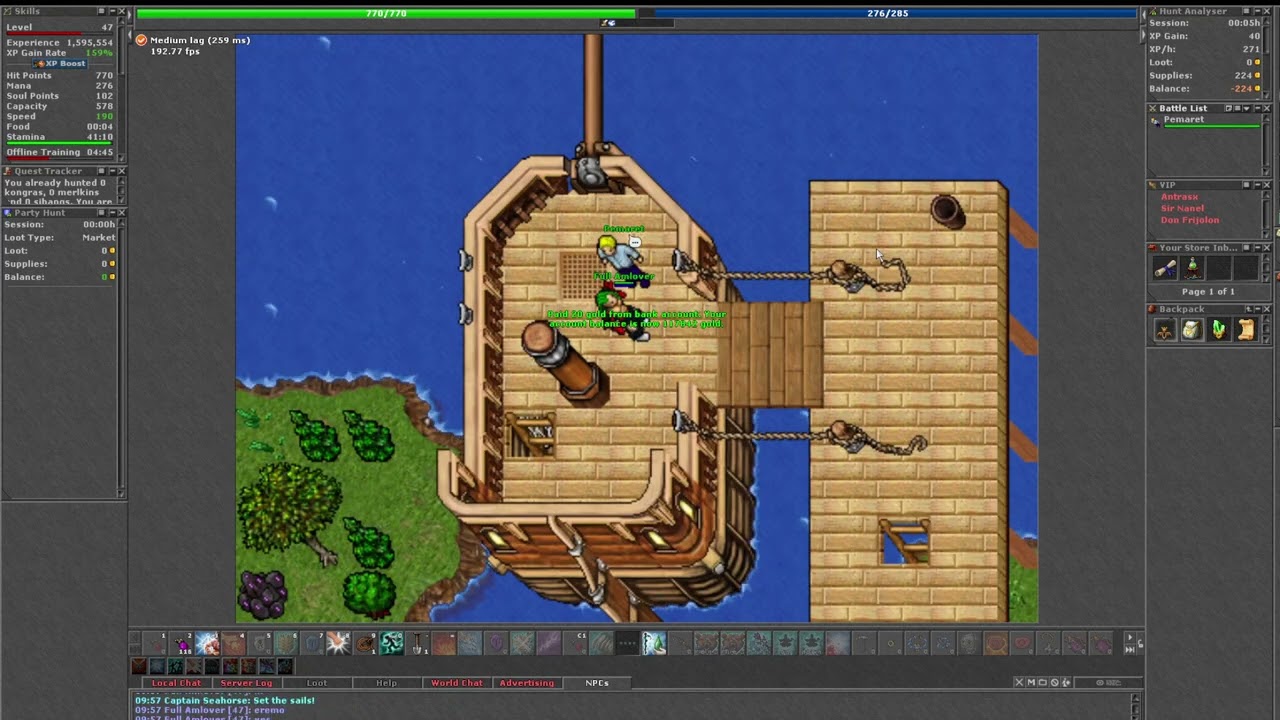Click the green Stamina bar in Skills
This screenshot has height=720, width=1280.
coord(60,144)
